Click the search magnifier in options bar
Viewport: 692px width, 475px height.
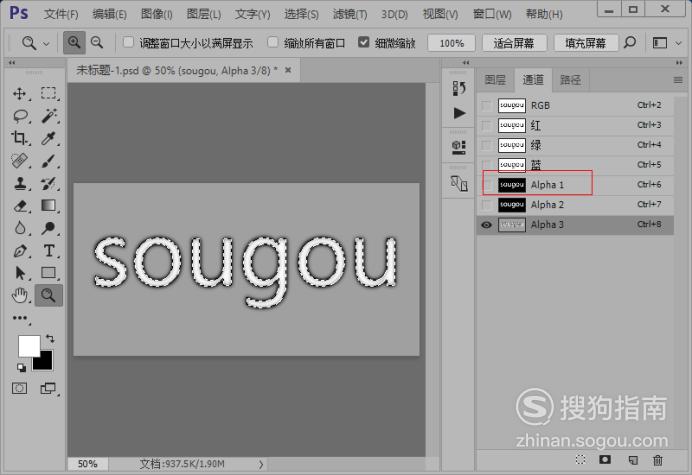point(630,43)
